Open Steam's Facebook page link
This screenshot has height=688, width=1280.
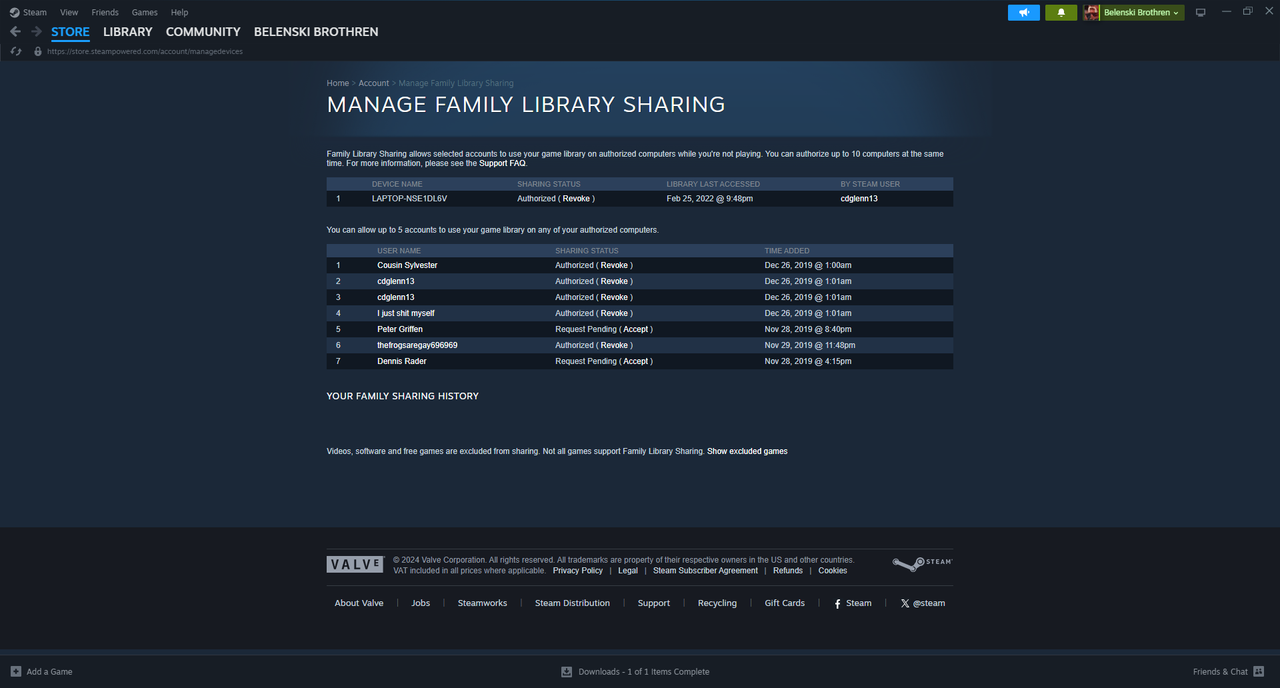pos(852,603)
